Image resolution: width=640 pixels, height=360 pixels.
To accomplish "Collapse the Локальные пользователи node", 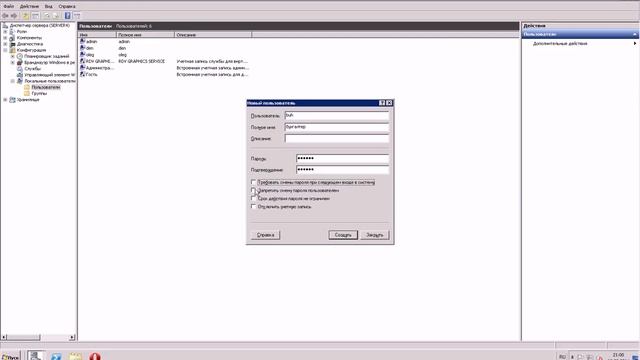I will tap(13, 81).
